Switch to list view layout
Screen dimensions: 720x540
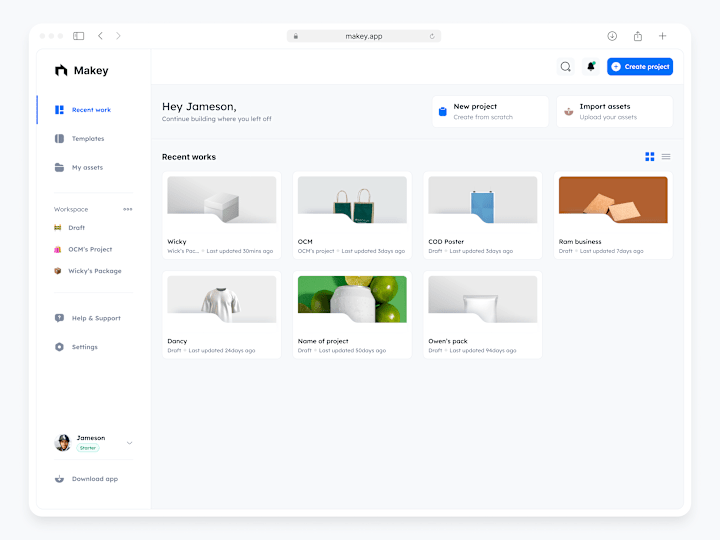click(666, 157)
